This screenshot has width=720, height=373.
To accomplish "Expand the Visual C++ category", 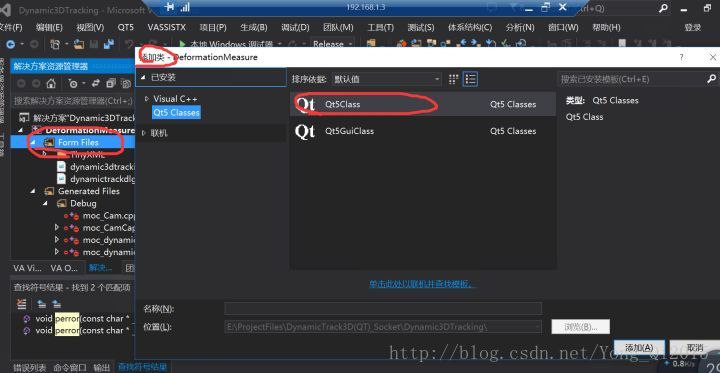I will [147, 99].
